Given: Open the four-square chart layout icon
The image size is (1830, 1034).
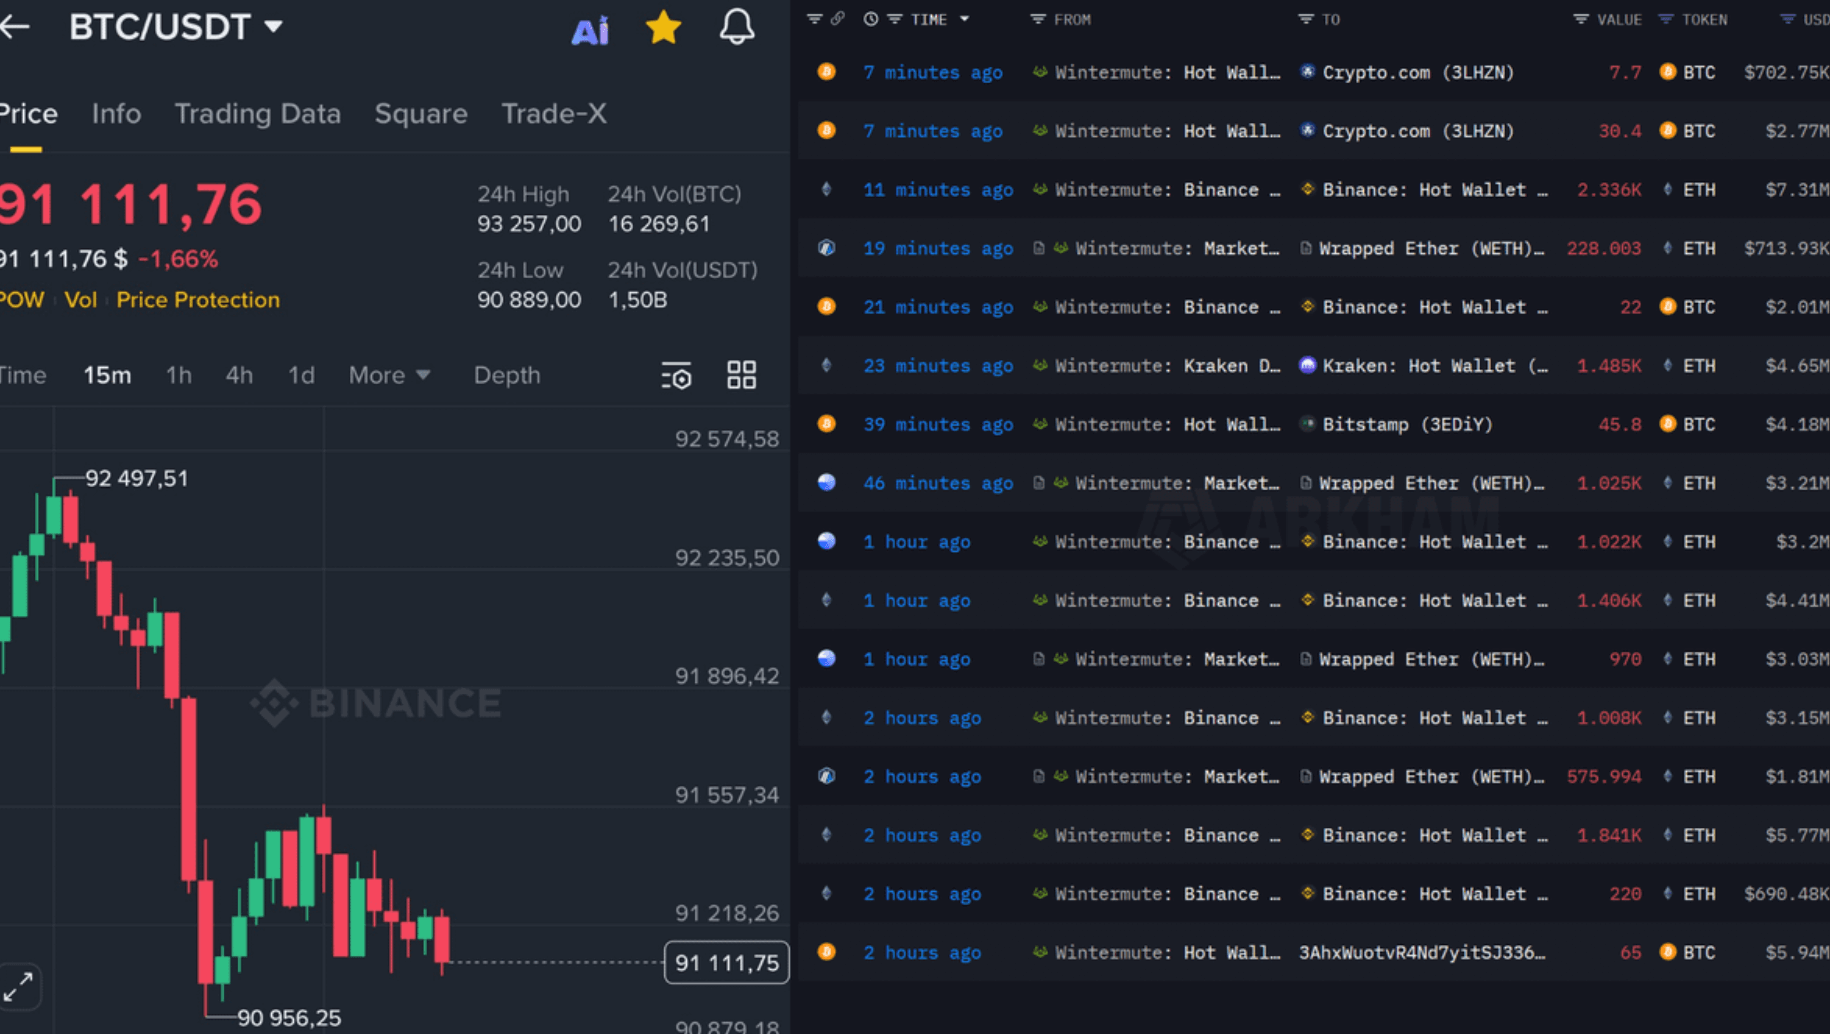Looking at the screenshot, I should (x=741, y=375).
